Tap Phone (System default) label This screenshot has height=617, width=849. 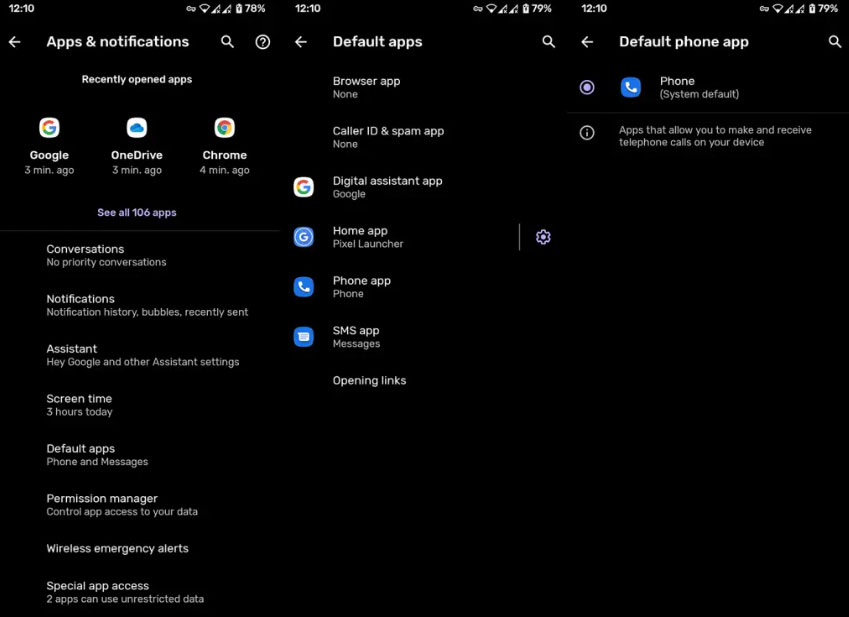(699, 87)
